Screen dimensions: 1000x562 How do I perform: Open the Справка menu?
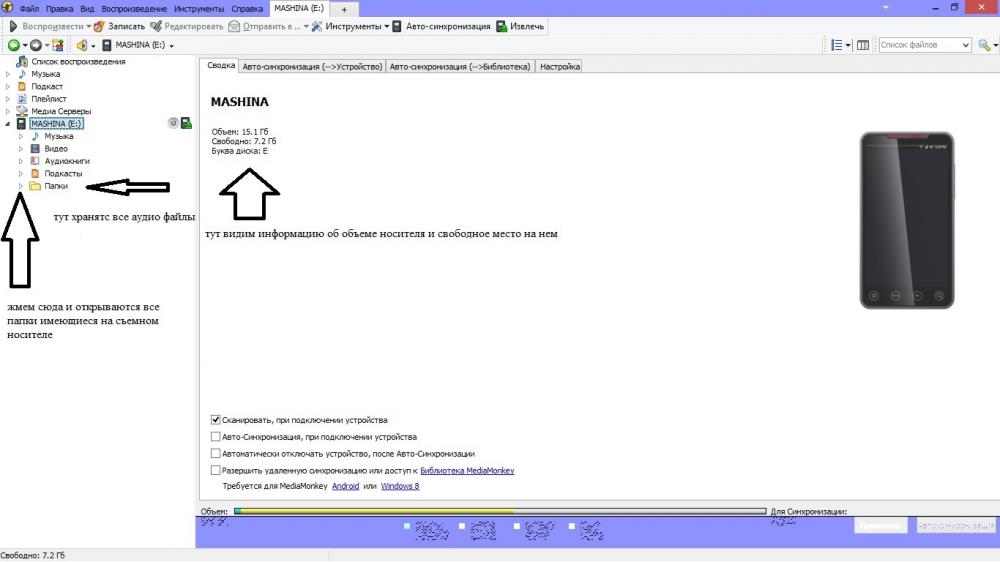pos(247,9)
